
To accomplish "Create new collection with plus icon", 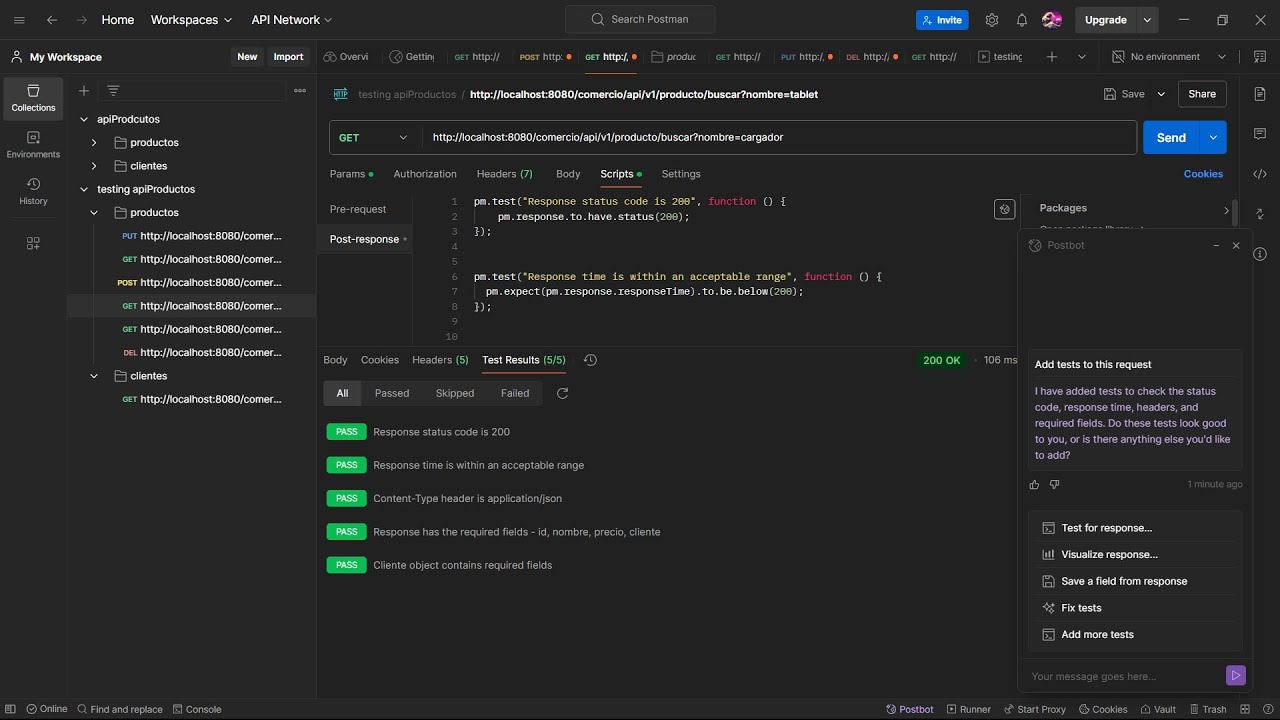I will click(84, 91).
